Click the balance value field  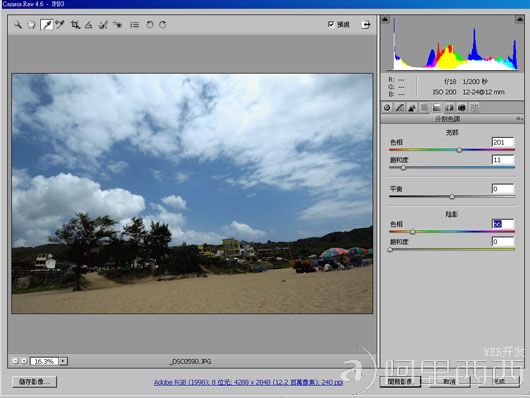pyautogui.click(x=503, y=189)
